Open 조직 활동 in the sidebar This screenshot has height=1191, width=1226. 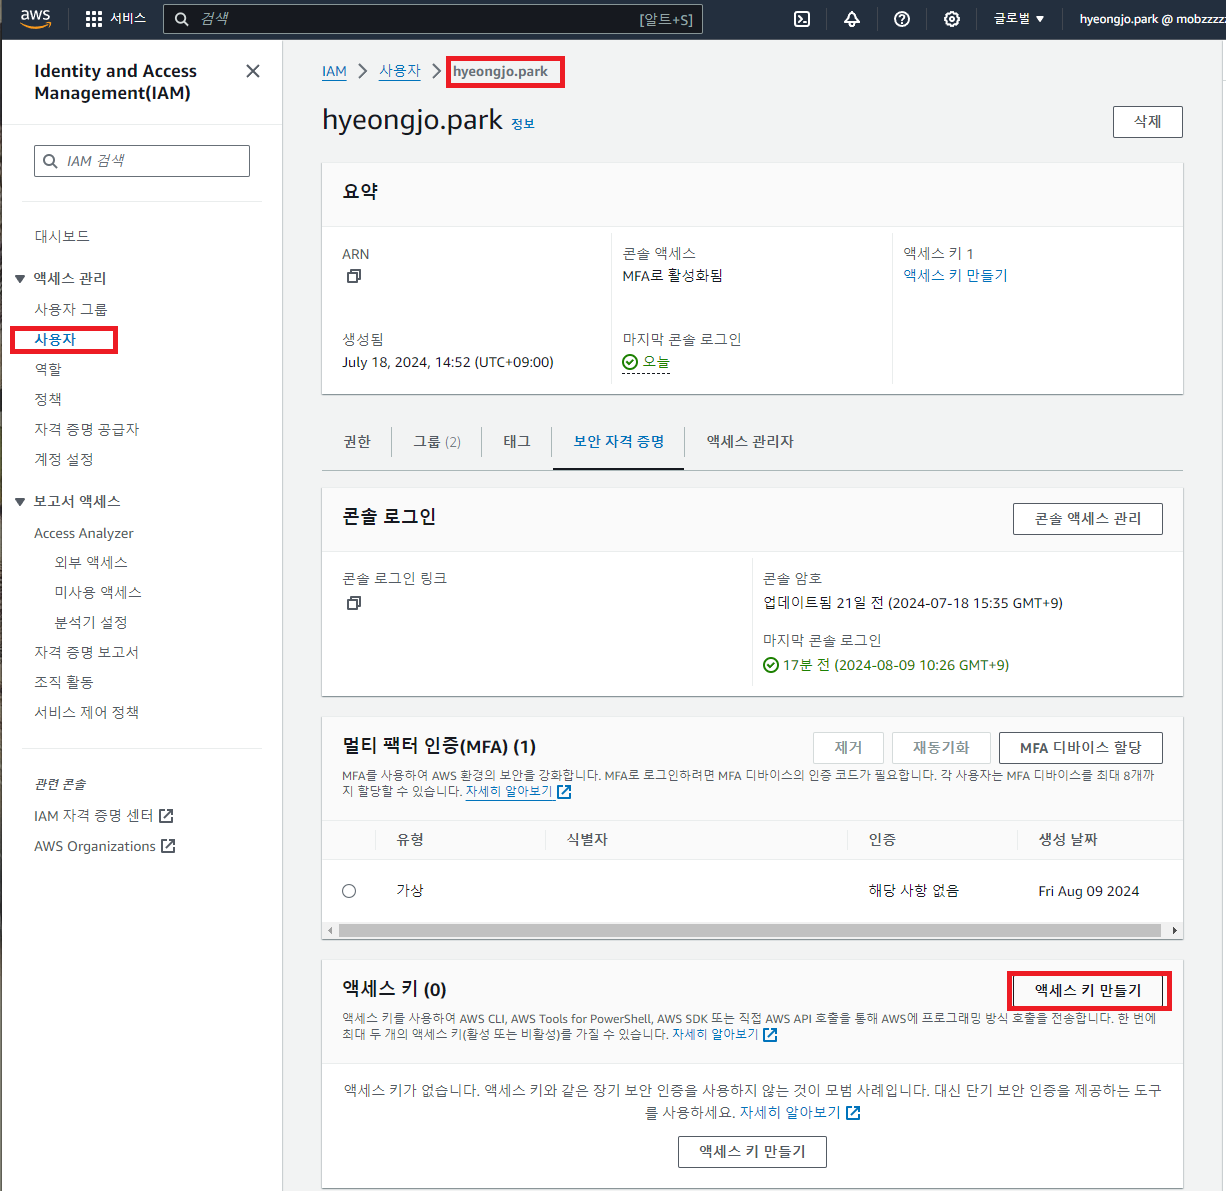64,682
